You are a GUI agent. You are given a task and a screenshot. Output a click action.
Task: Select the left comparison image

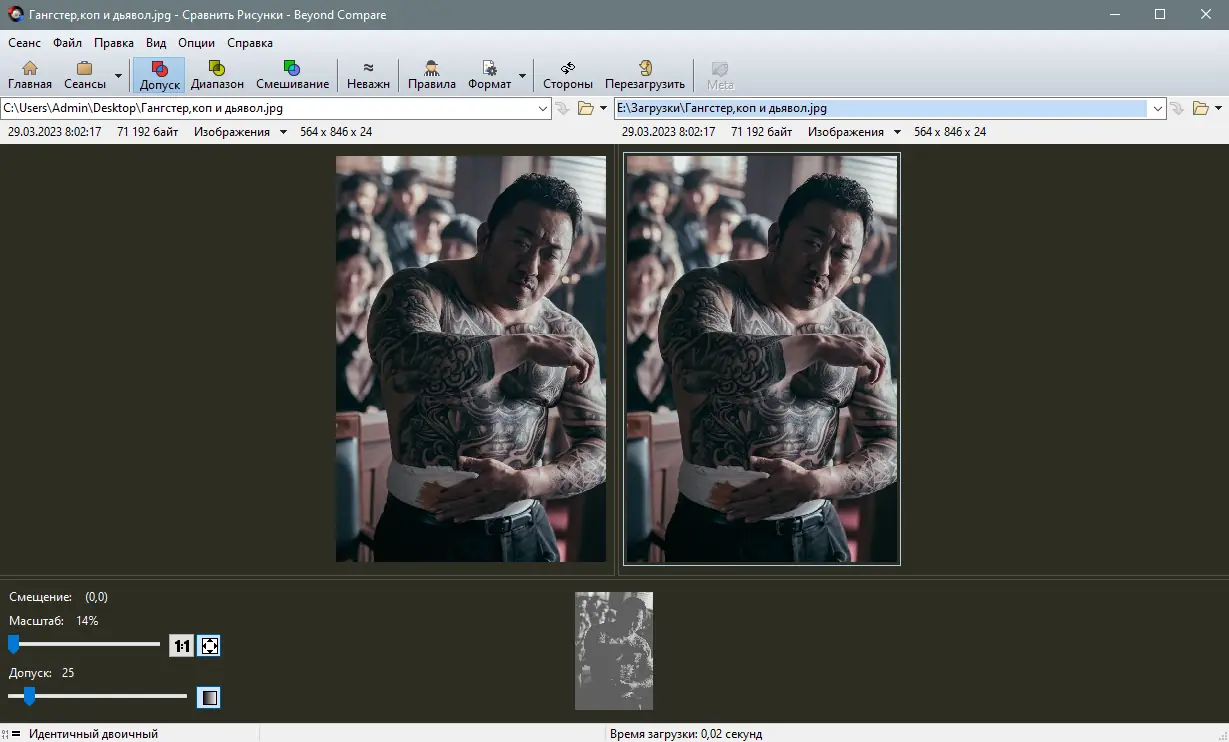coord(471,359)
